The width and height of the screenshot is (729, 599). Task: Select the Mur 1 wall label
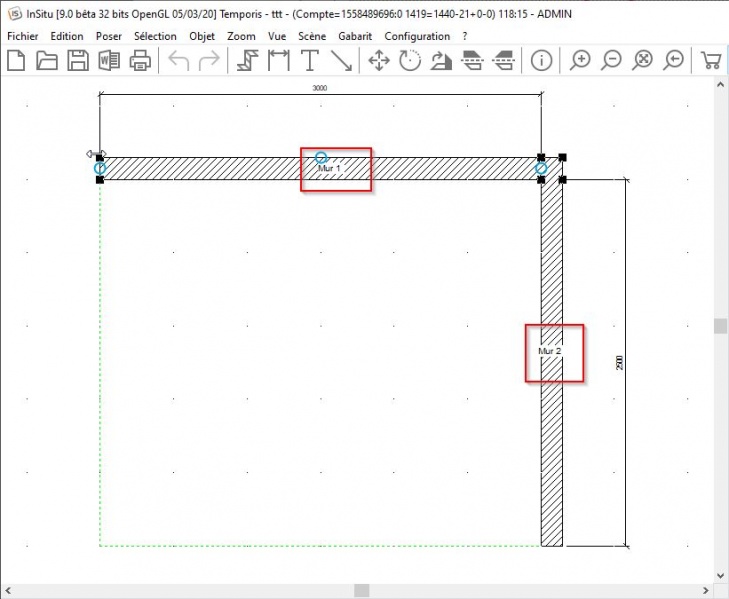329,169
